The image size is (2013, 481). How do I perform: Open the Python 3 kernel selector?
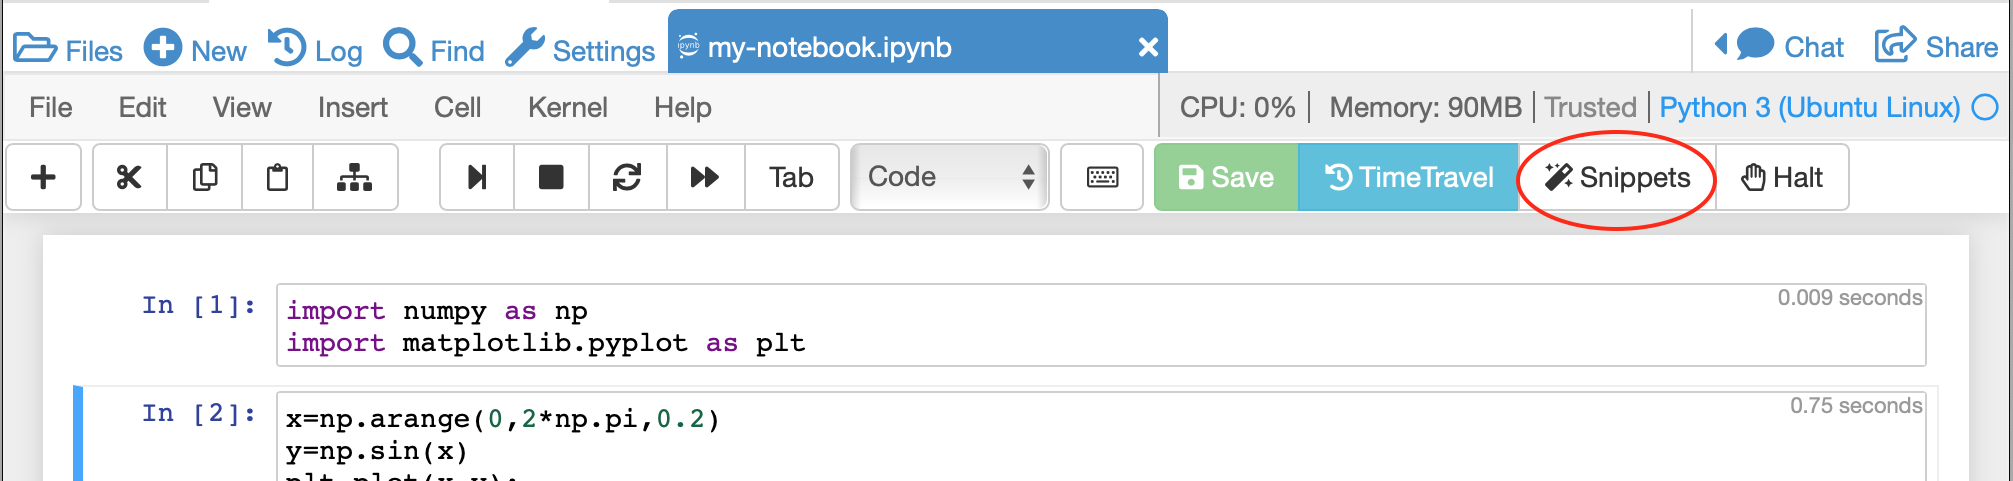pos(1809,107)
